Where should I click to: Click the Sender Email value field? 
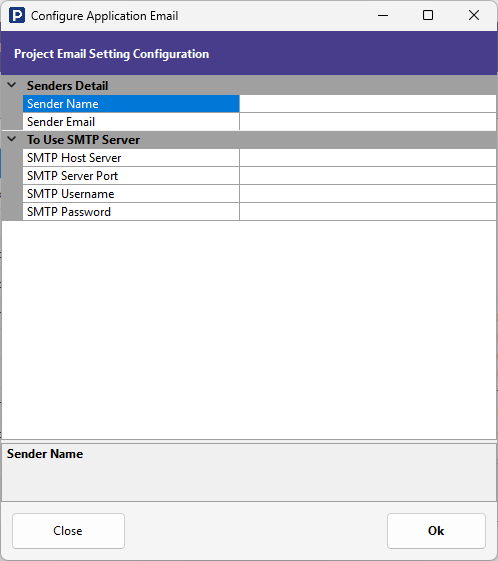tap(368, 122)
